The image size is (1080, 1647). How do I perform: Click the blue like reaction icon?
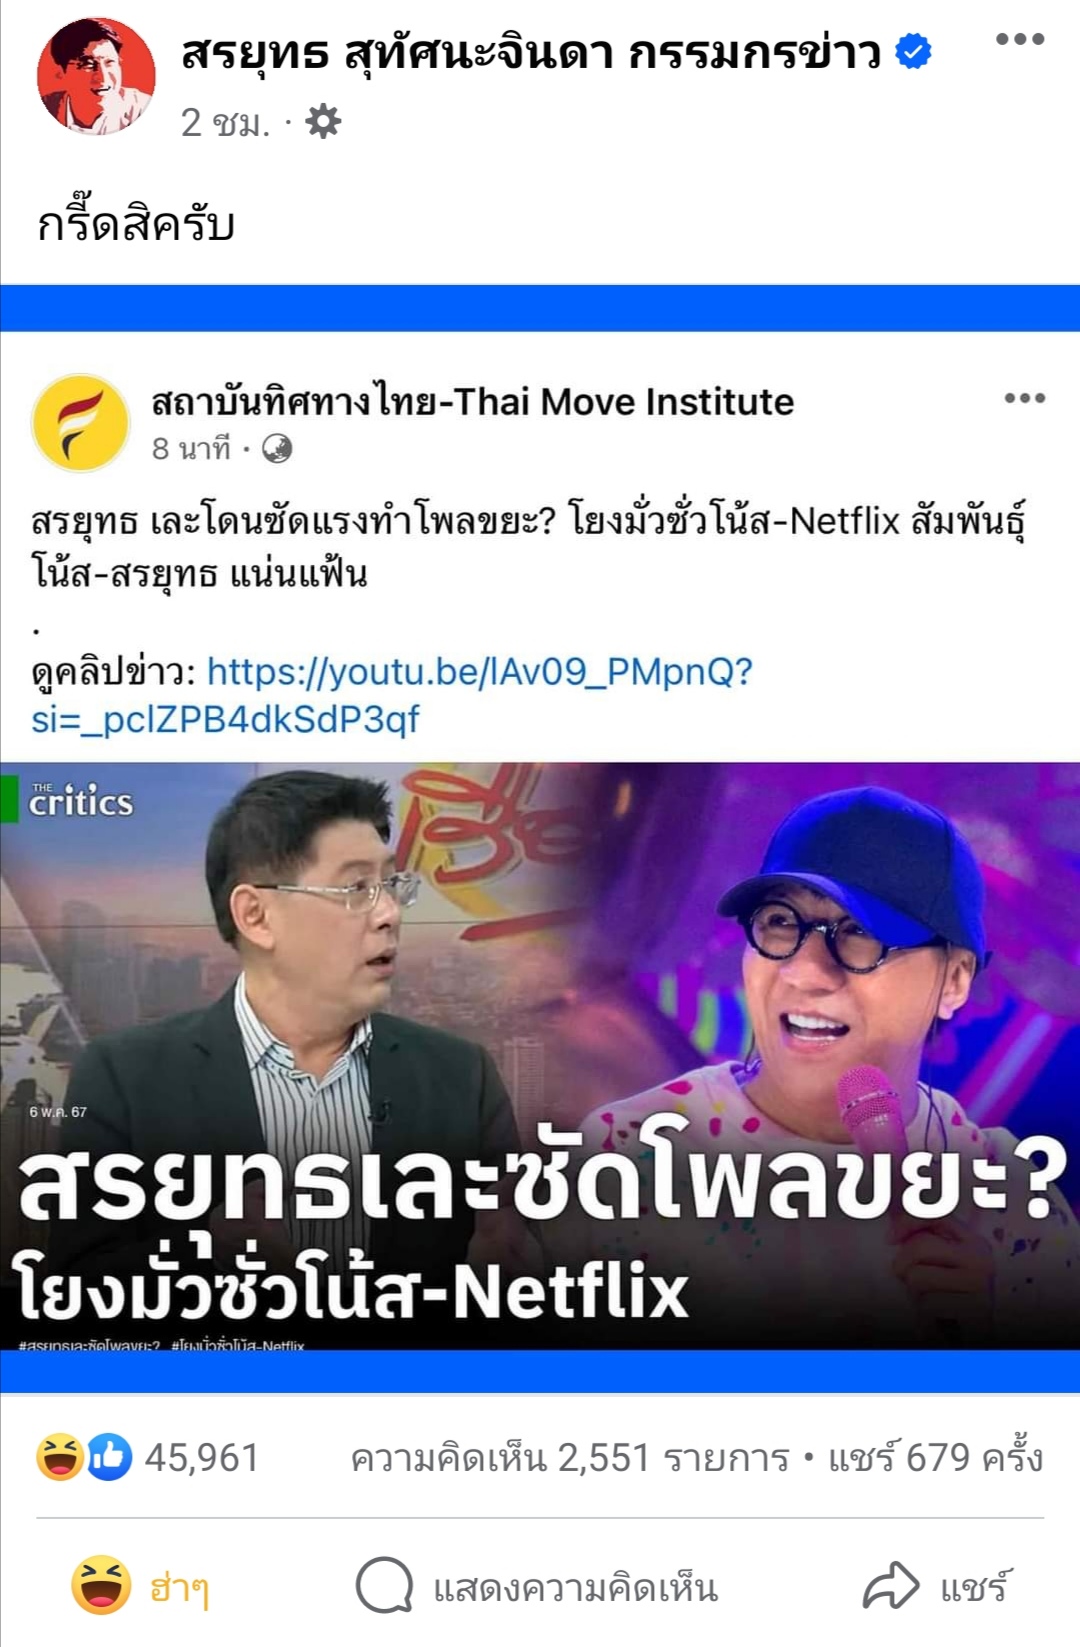coord(109,1457)
